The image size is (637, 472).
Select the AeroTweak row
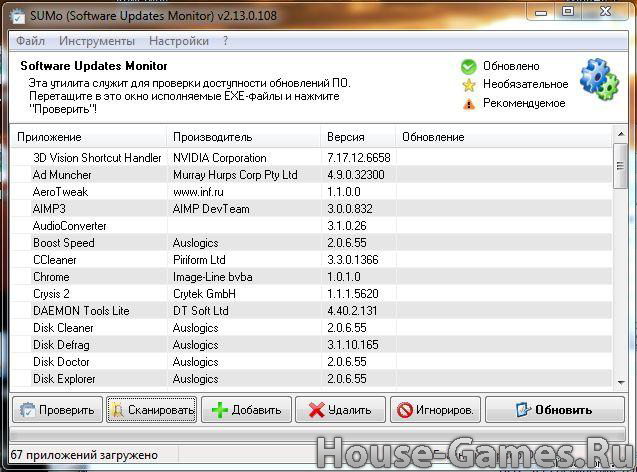(x=312, y=192)
